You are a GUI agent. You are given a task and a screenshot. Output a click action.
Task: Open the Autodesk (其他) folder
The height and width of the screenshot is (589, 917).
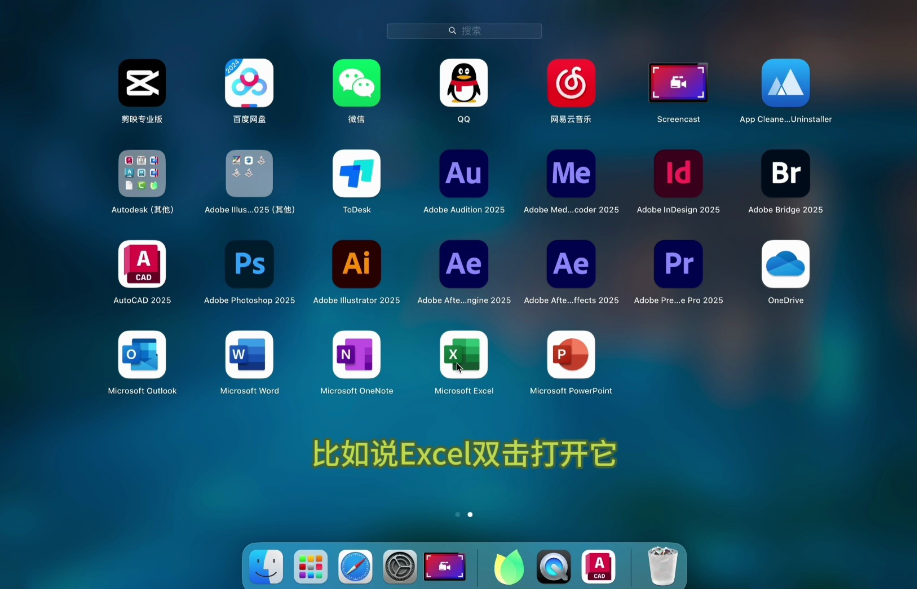(142, 174)
